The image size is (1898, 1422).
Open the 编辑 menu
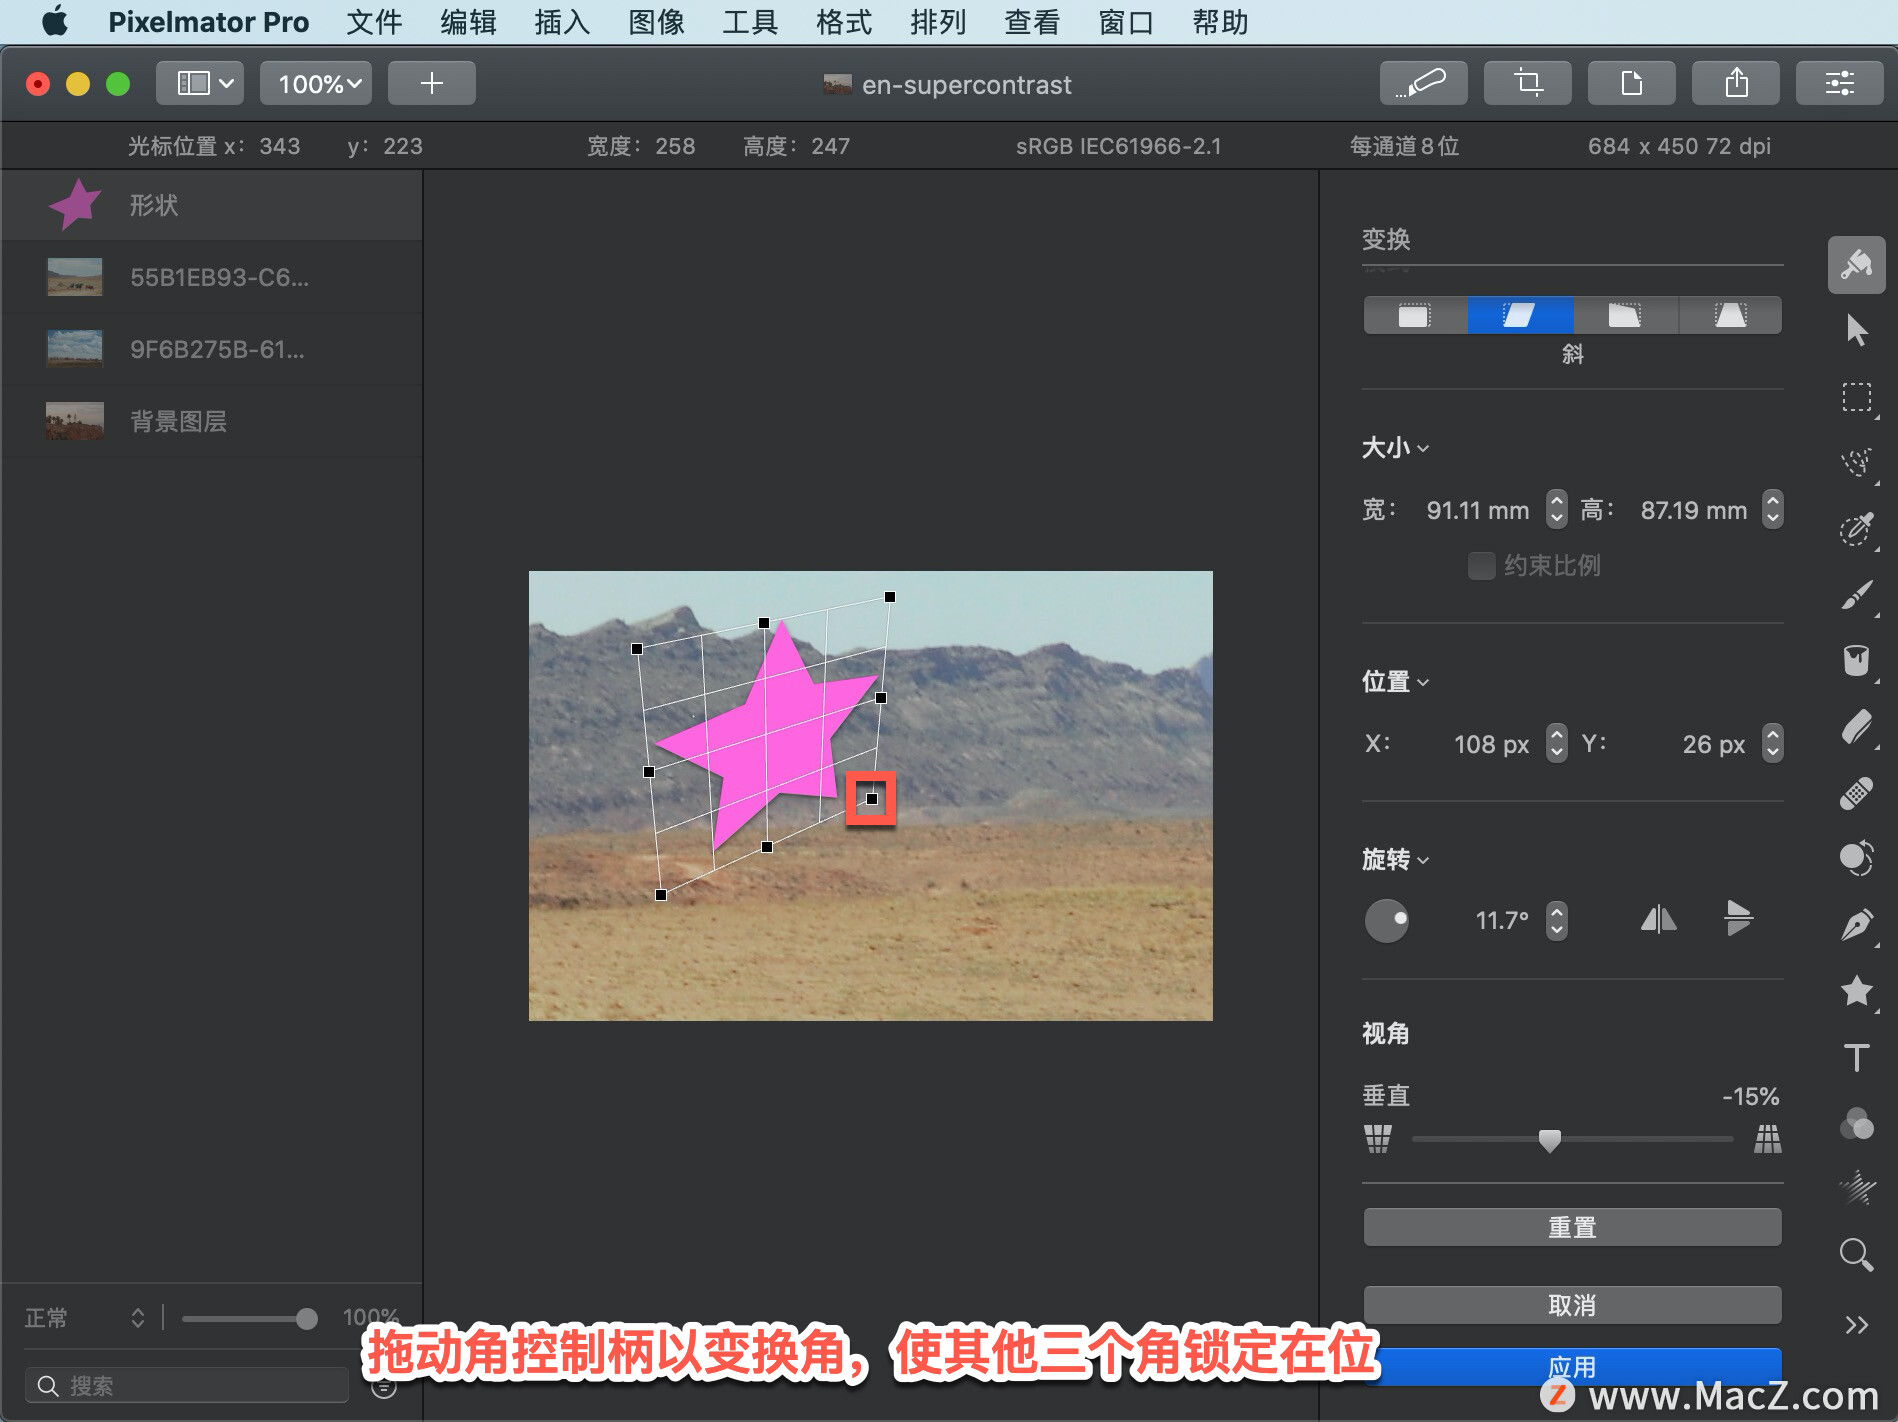point(468,22)
